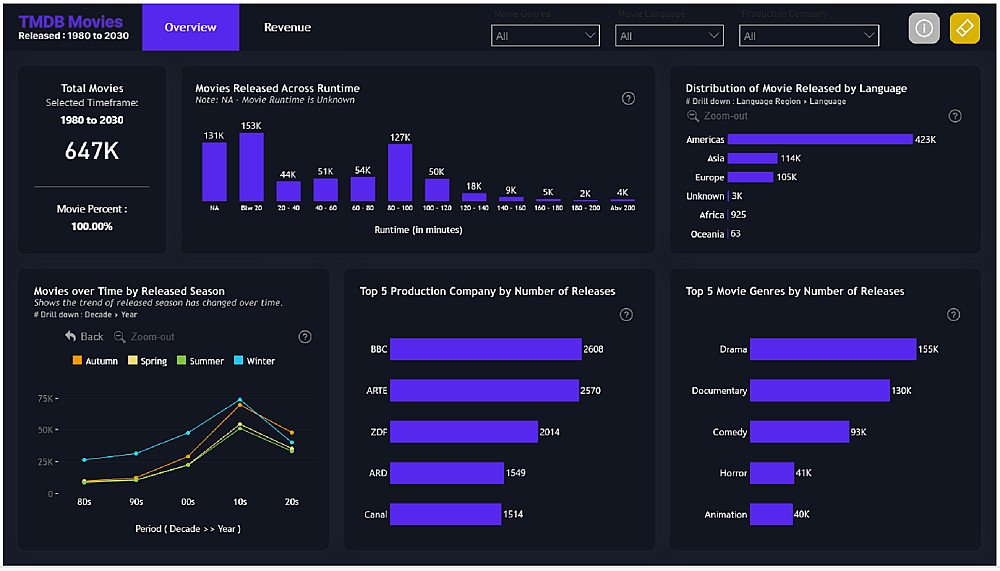
Task: Click the 423K Americas value label
Action: point(925,139)
